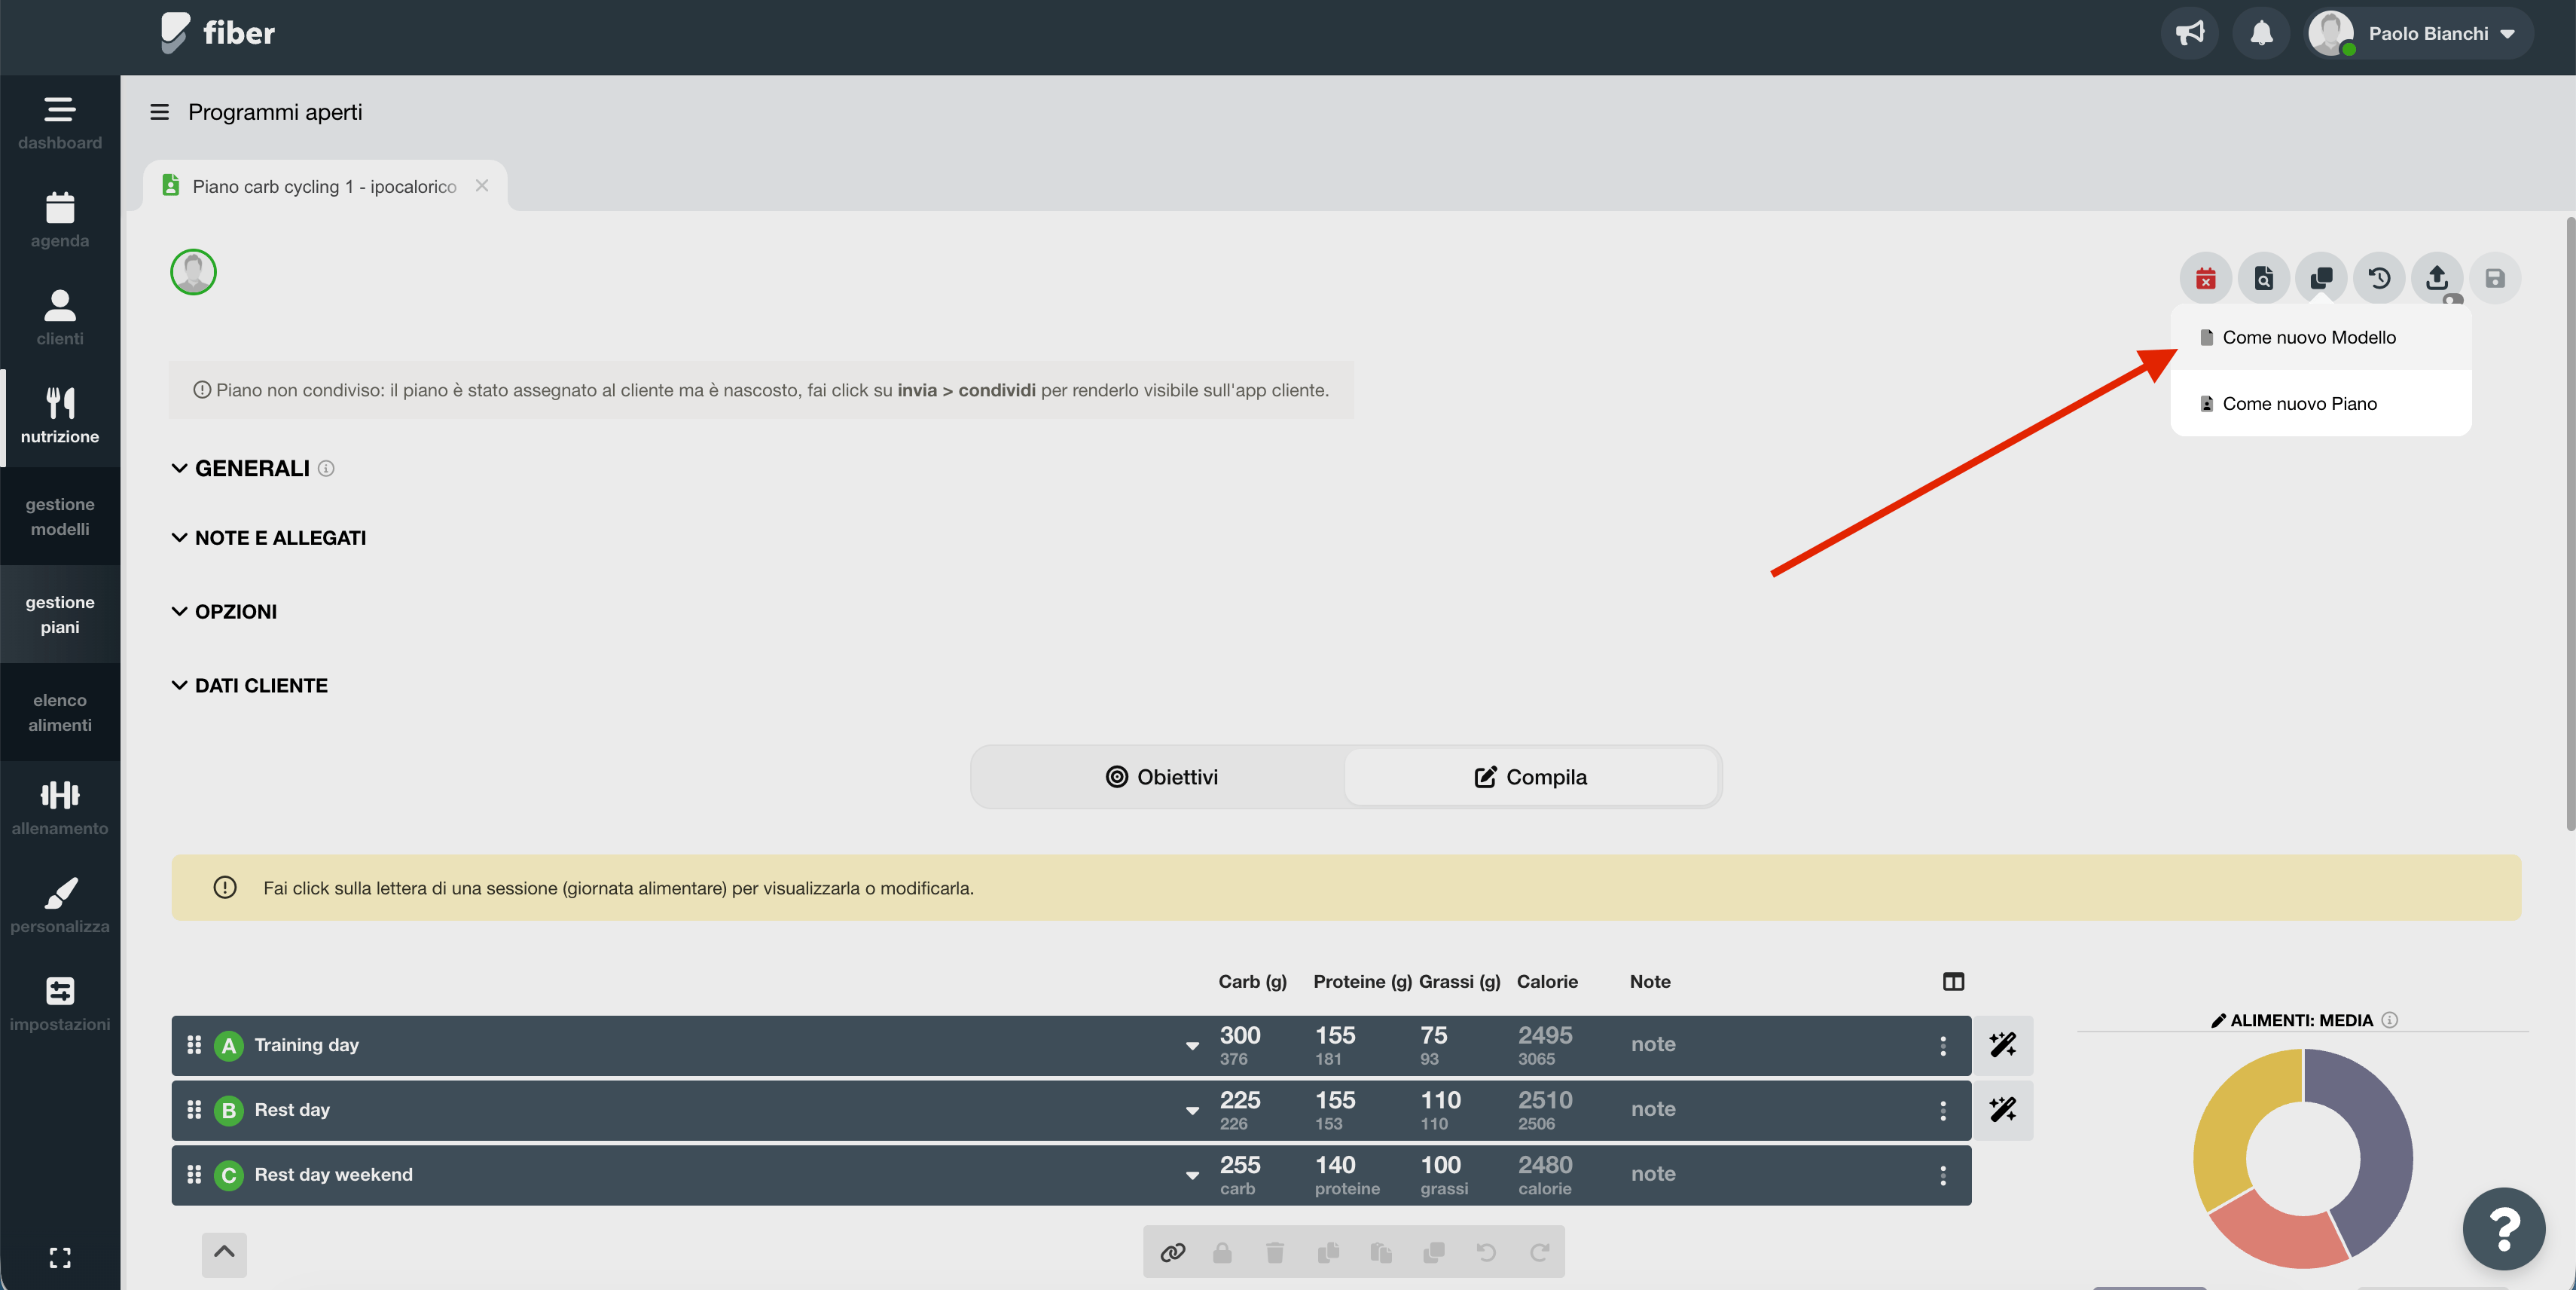Image resolution: width=2576 pixels, height=1290 pixels.
Task: Open allenamento section in sidebar
Action: [x=59, y=809]
